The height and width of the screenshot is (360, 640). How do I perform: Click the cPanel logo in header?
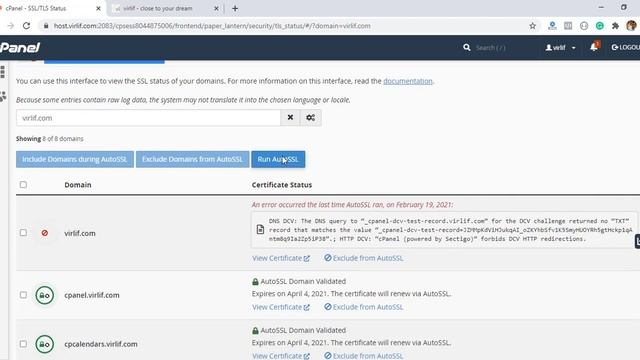pos(20,48)
